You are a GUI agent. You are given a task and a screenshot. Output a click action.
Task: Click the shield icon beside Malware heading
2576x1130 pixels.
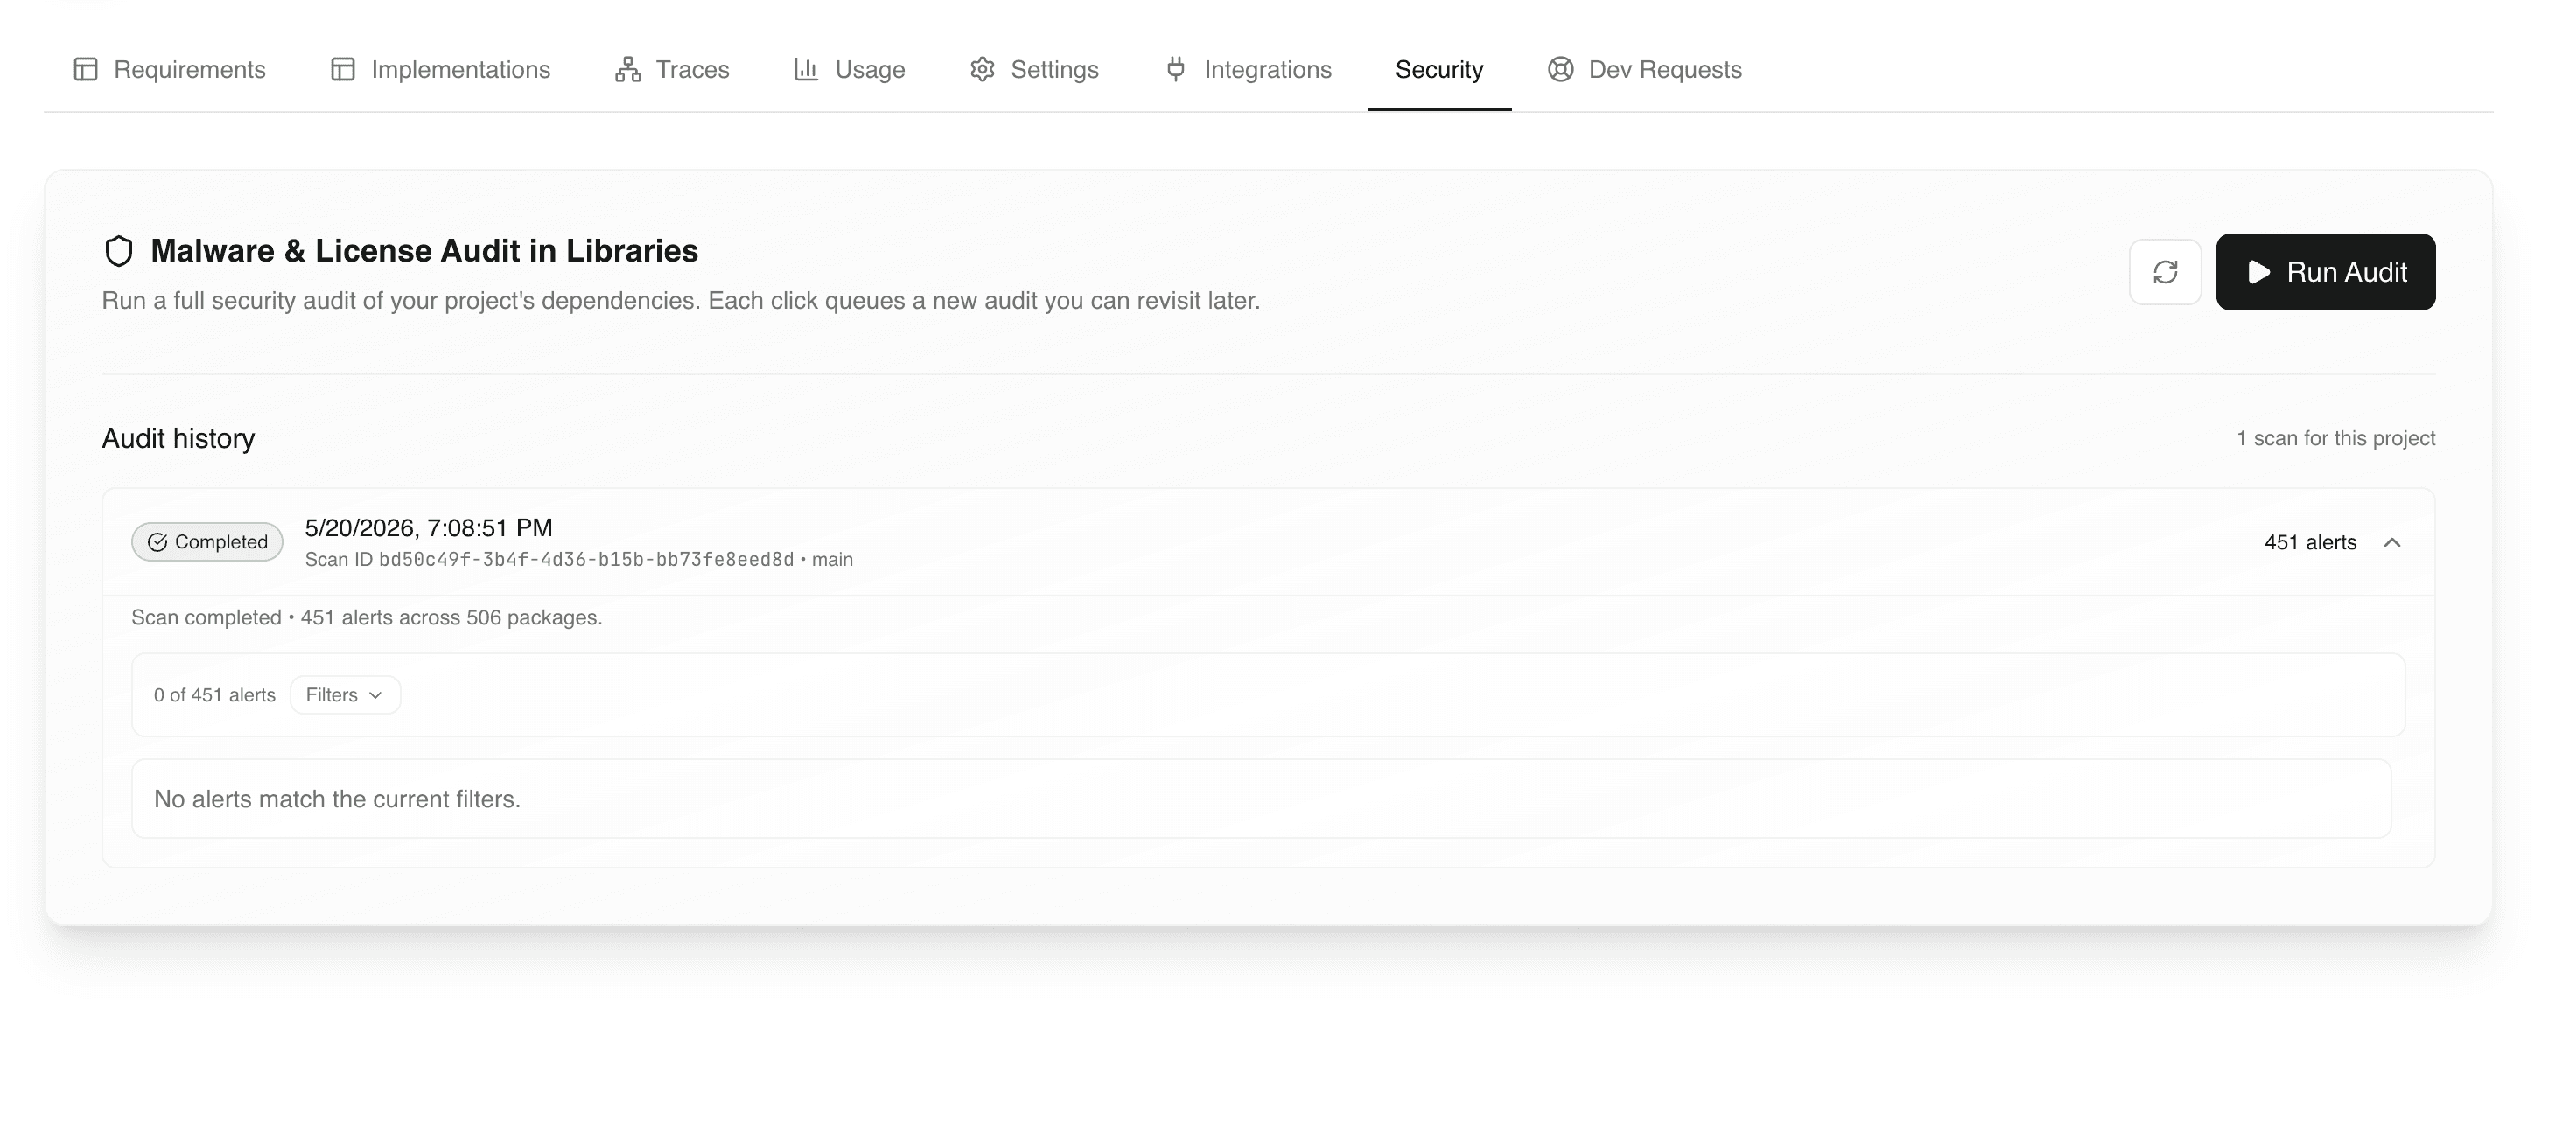click(x=119, y=251)
